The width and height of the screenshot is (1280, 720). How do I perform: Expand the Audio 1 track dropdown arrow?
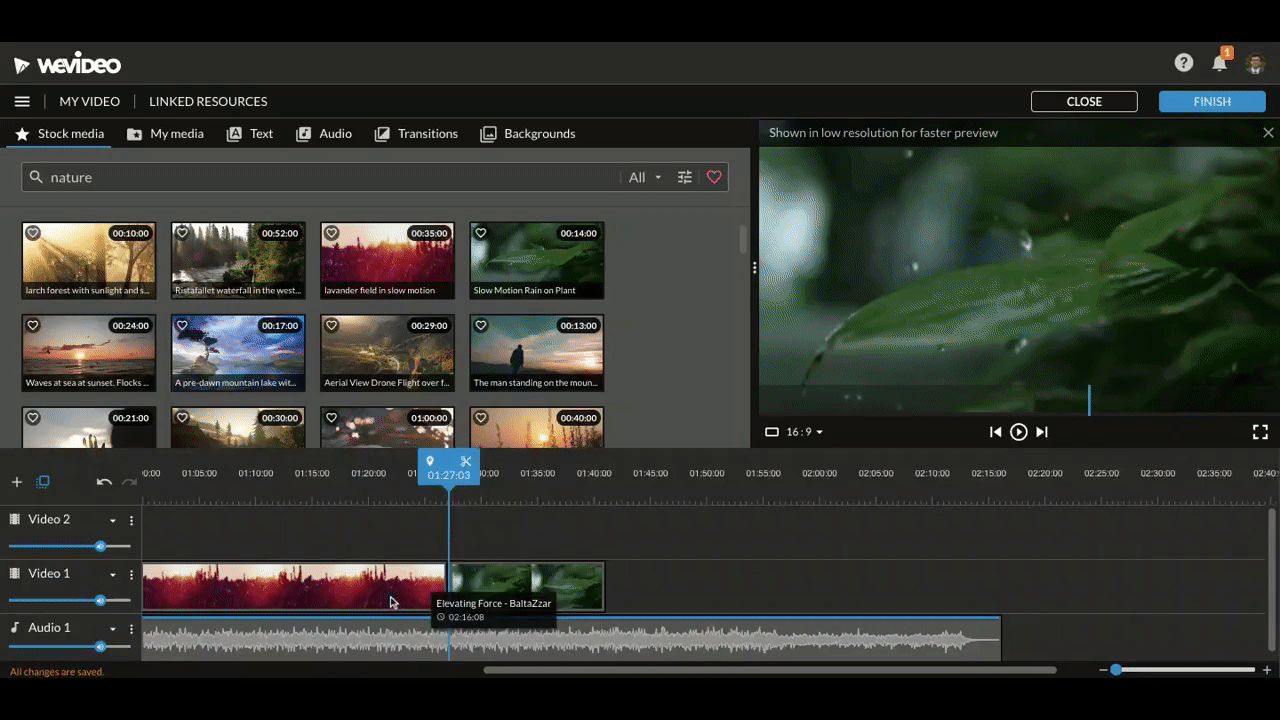coord(113,628)
